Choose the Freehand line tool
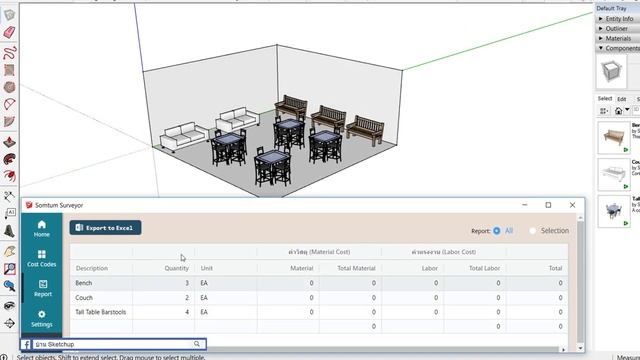640x360 pixels. point(9,52)
